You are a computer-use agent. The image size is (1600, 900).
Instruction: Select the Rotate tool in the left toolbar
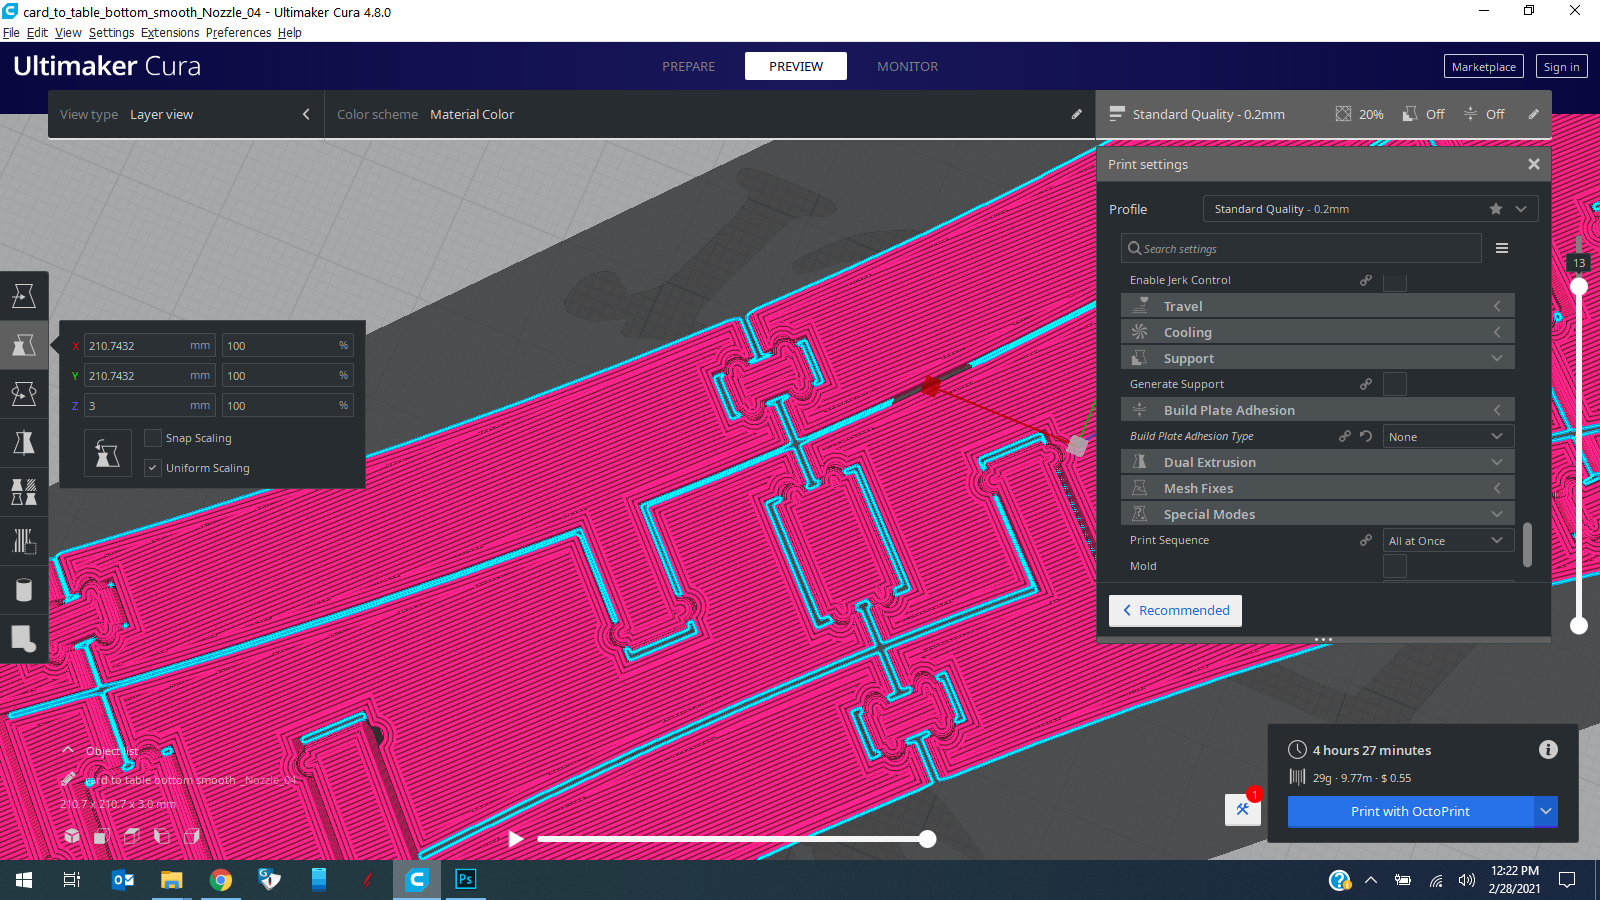tap(24, 394)
